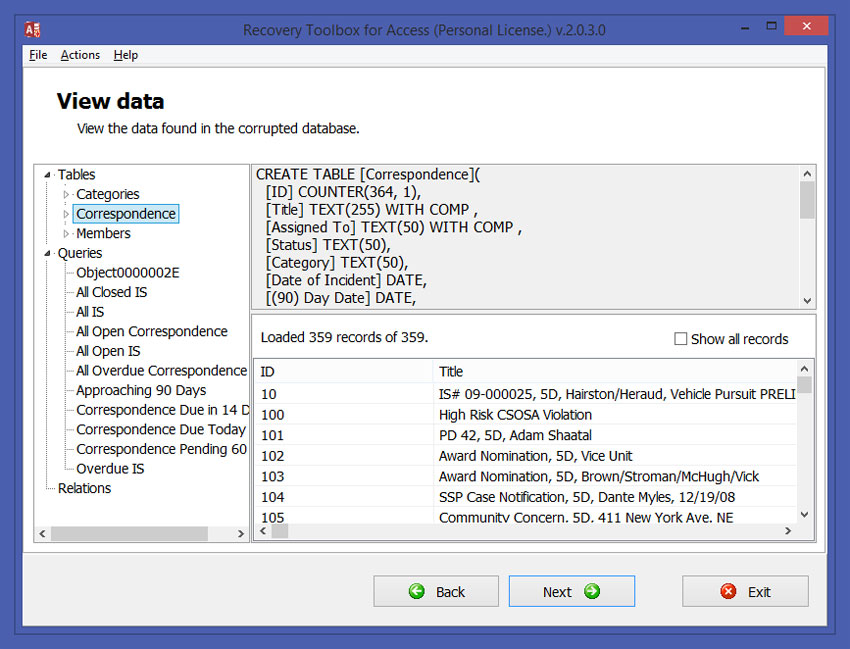
Task: Expand the Categories table node
Action: [x=67, y=194]
